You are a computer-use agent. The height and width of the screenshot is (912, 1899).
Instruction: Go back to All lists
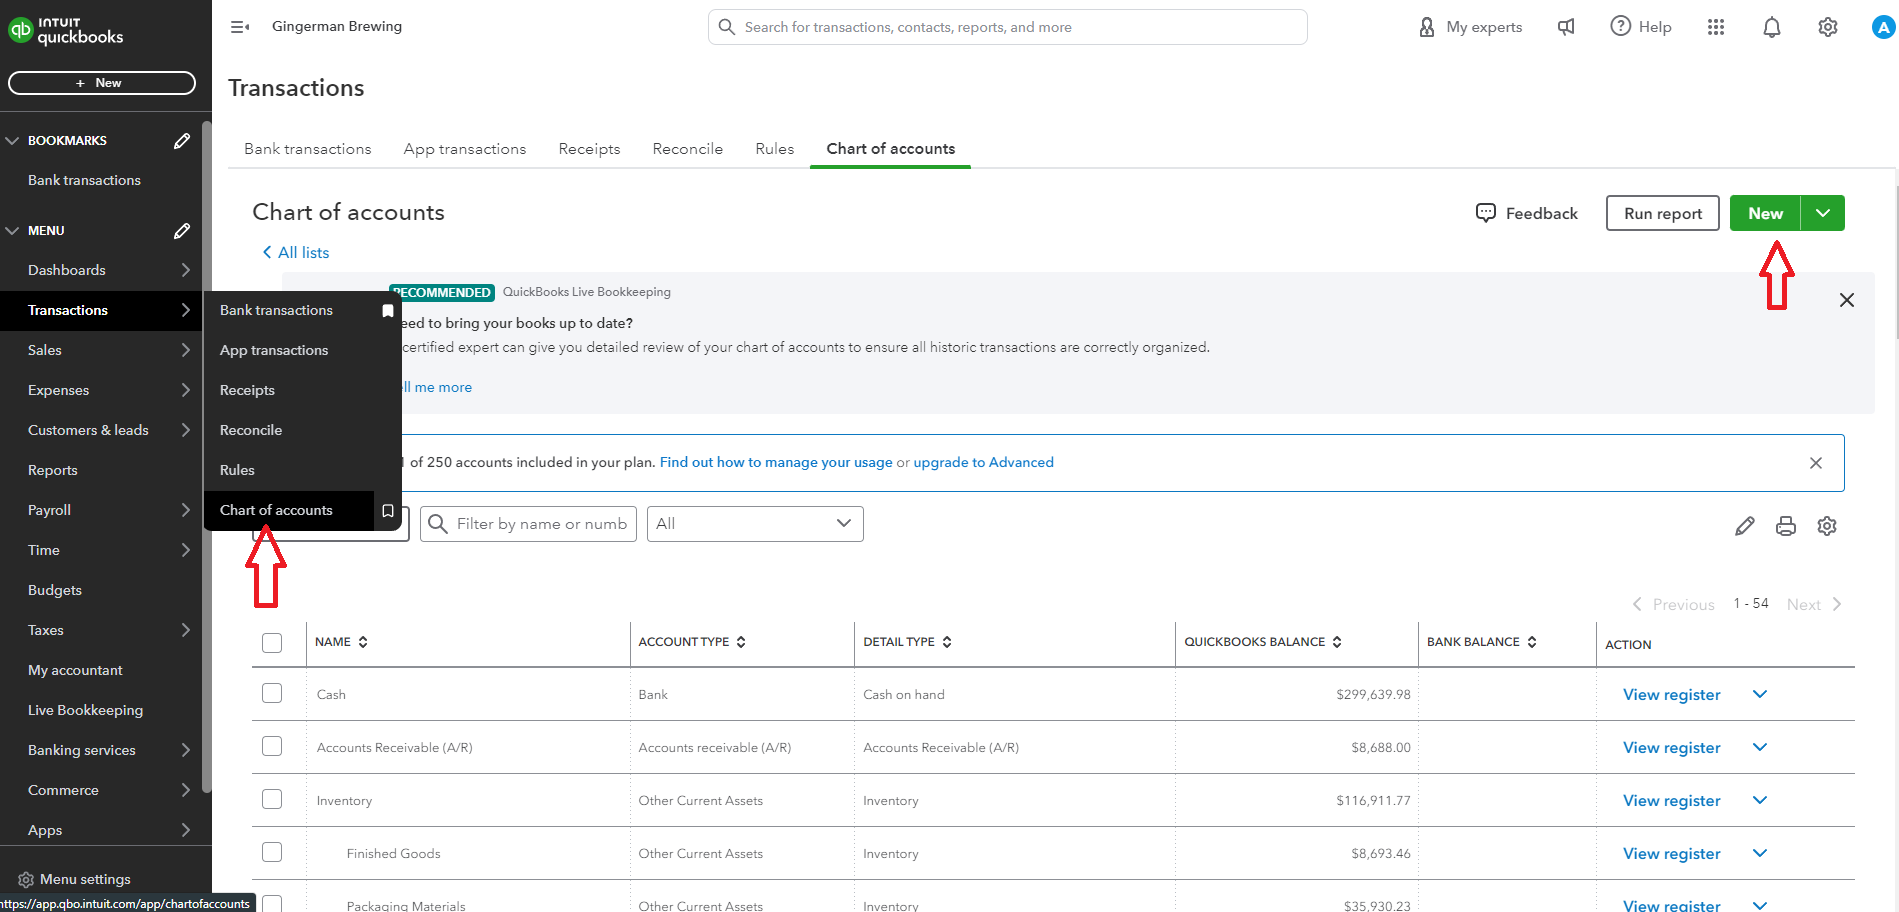pyautogui.click(x=296, y=253)
